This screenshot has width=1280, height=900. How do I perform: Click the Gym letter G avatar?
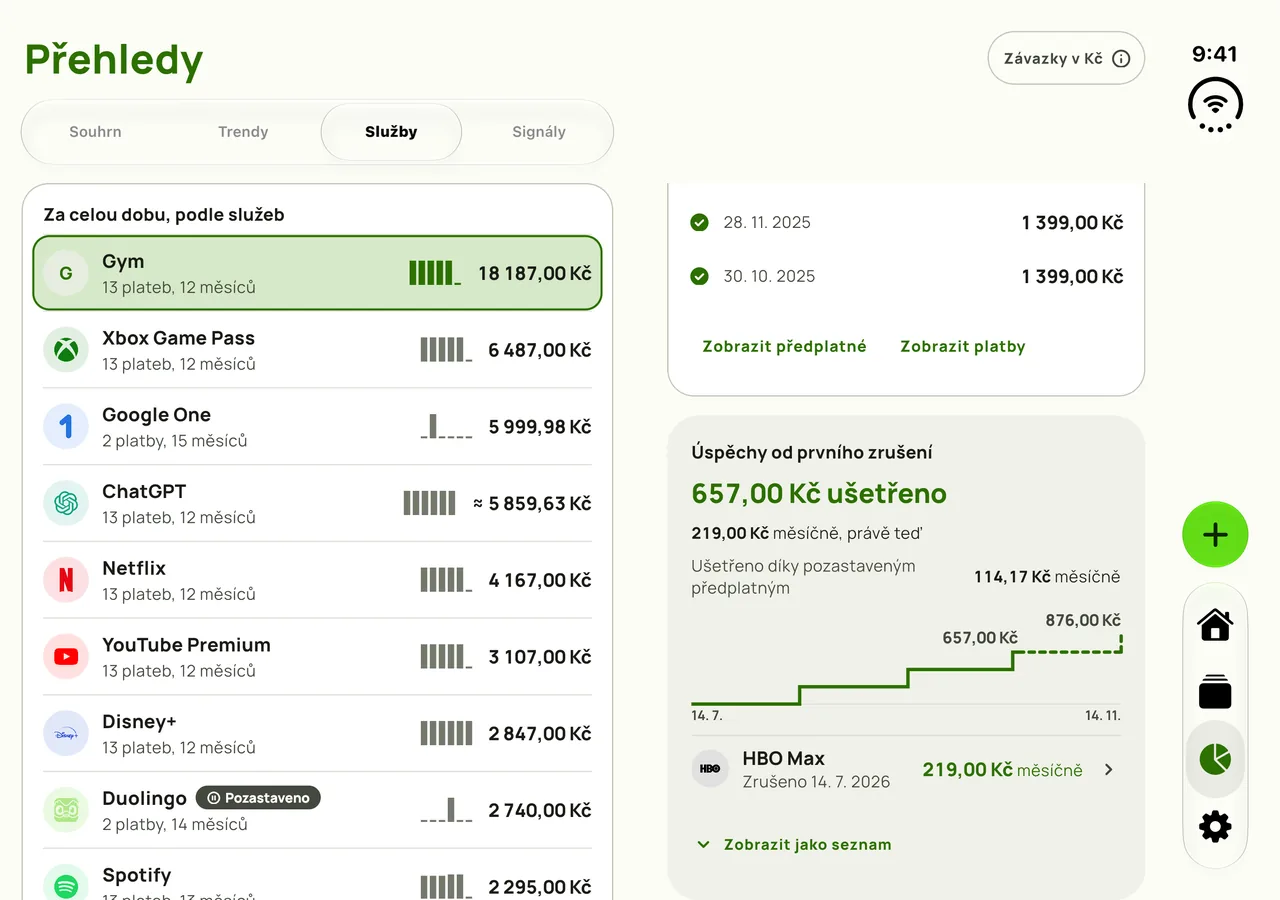(x=66, y=273)
